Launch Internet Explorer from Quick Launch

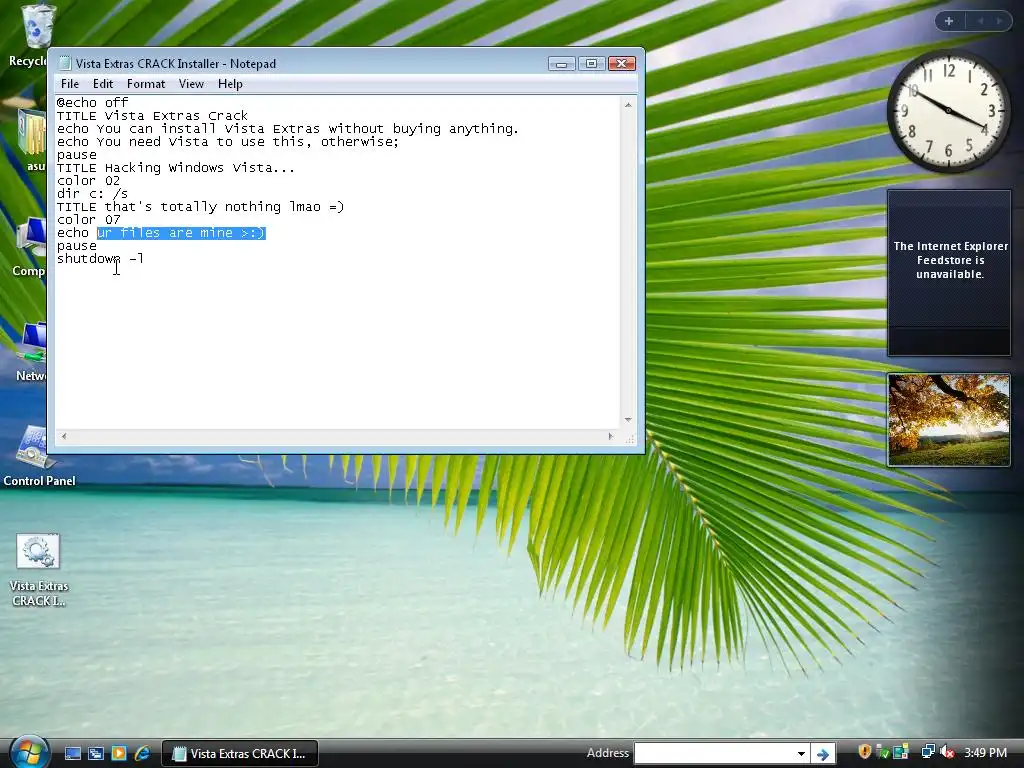coord(142,754)
